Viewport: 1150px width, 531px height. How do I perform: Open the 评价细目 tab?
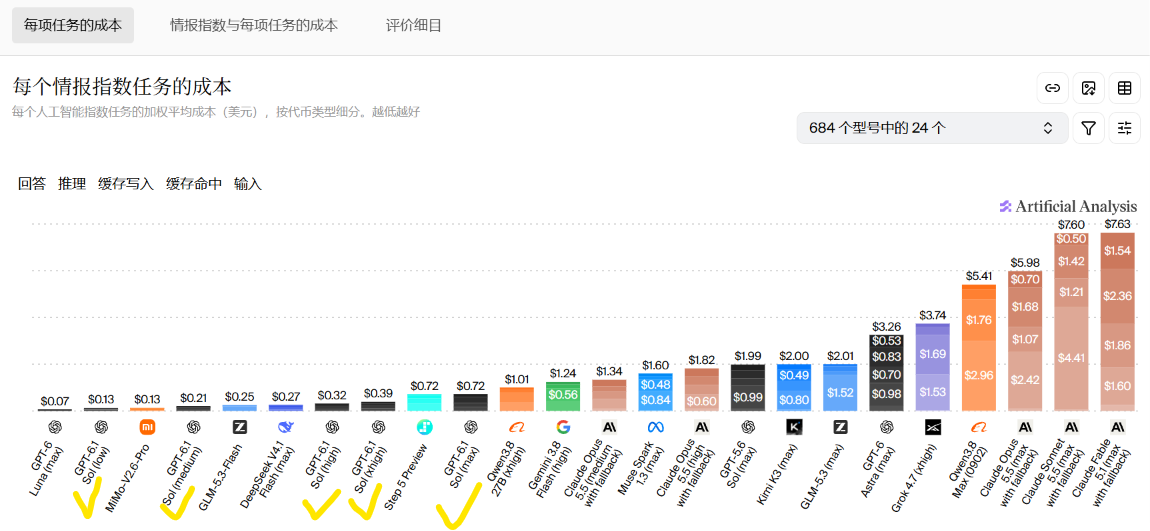click(x=414, y=26)
